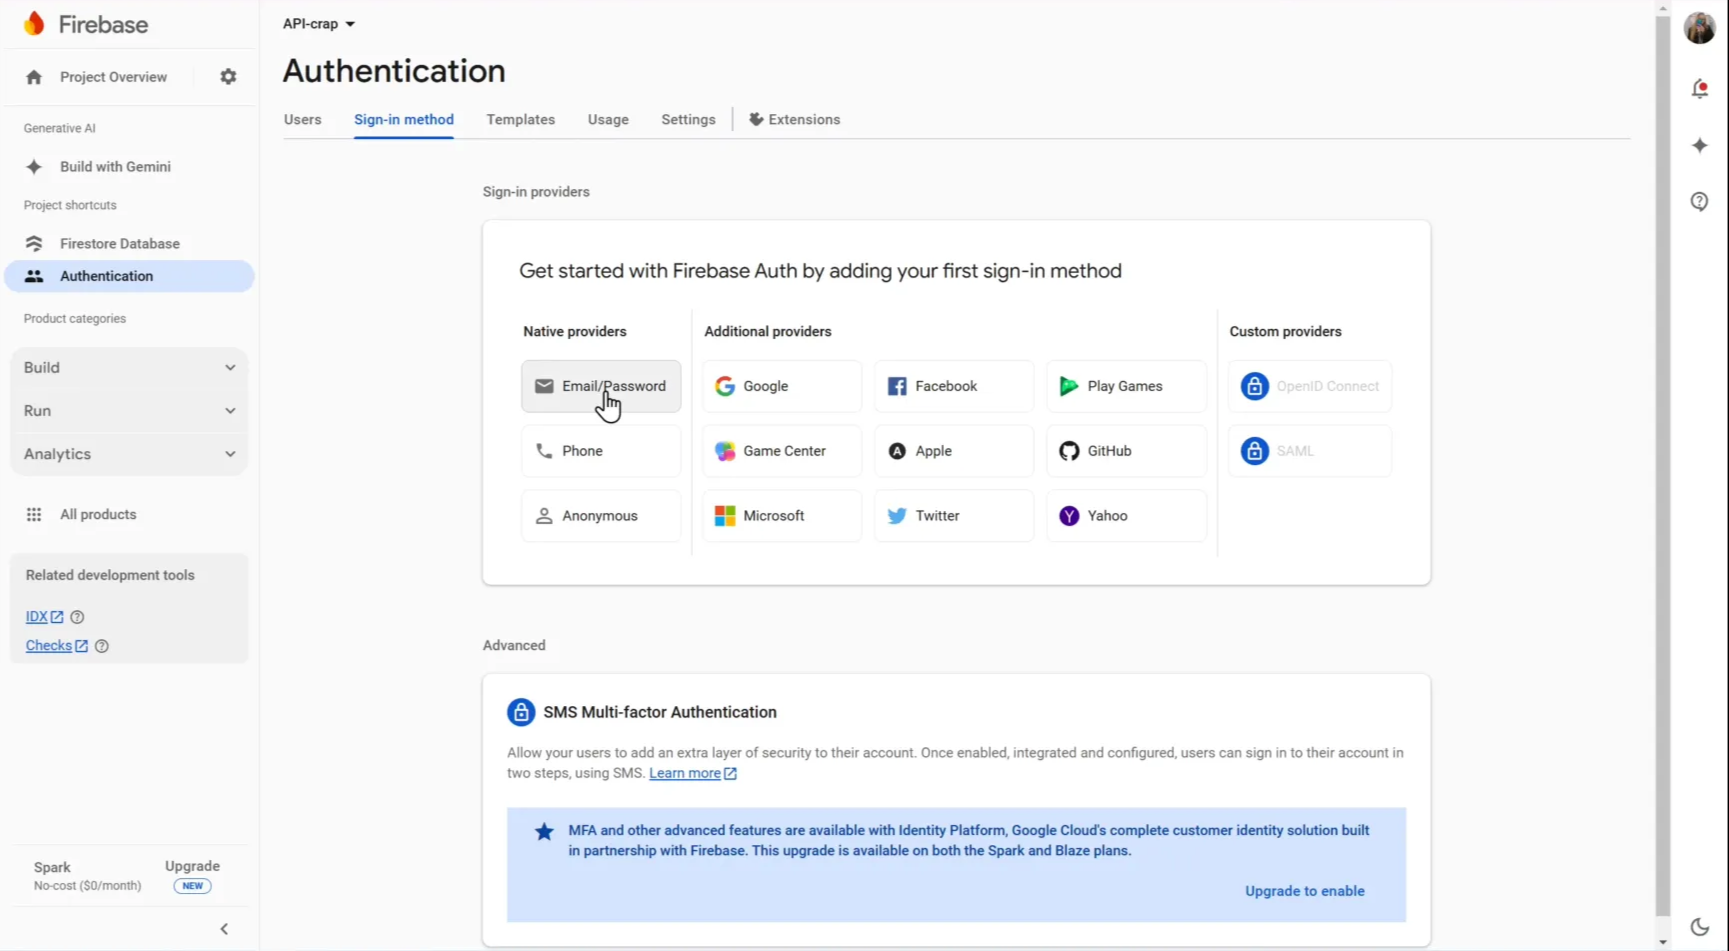Open the IDX link
This screenshot has height=951, width=1729.
(x=44, y=617)
